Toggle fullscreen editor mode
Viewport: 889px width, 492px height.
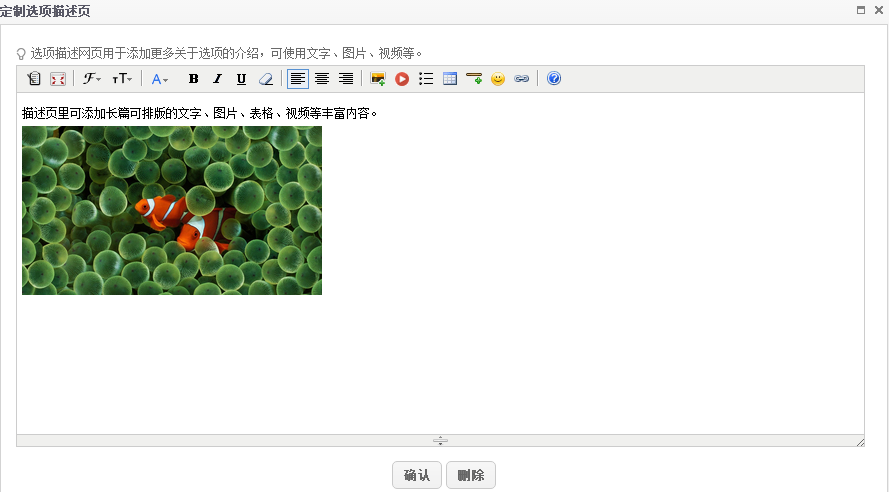[x=57, y=79]
